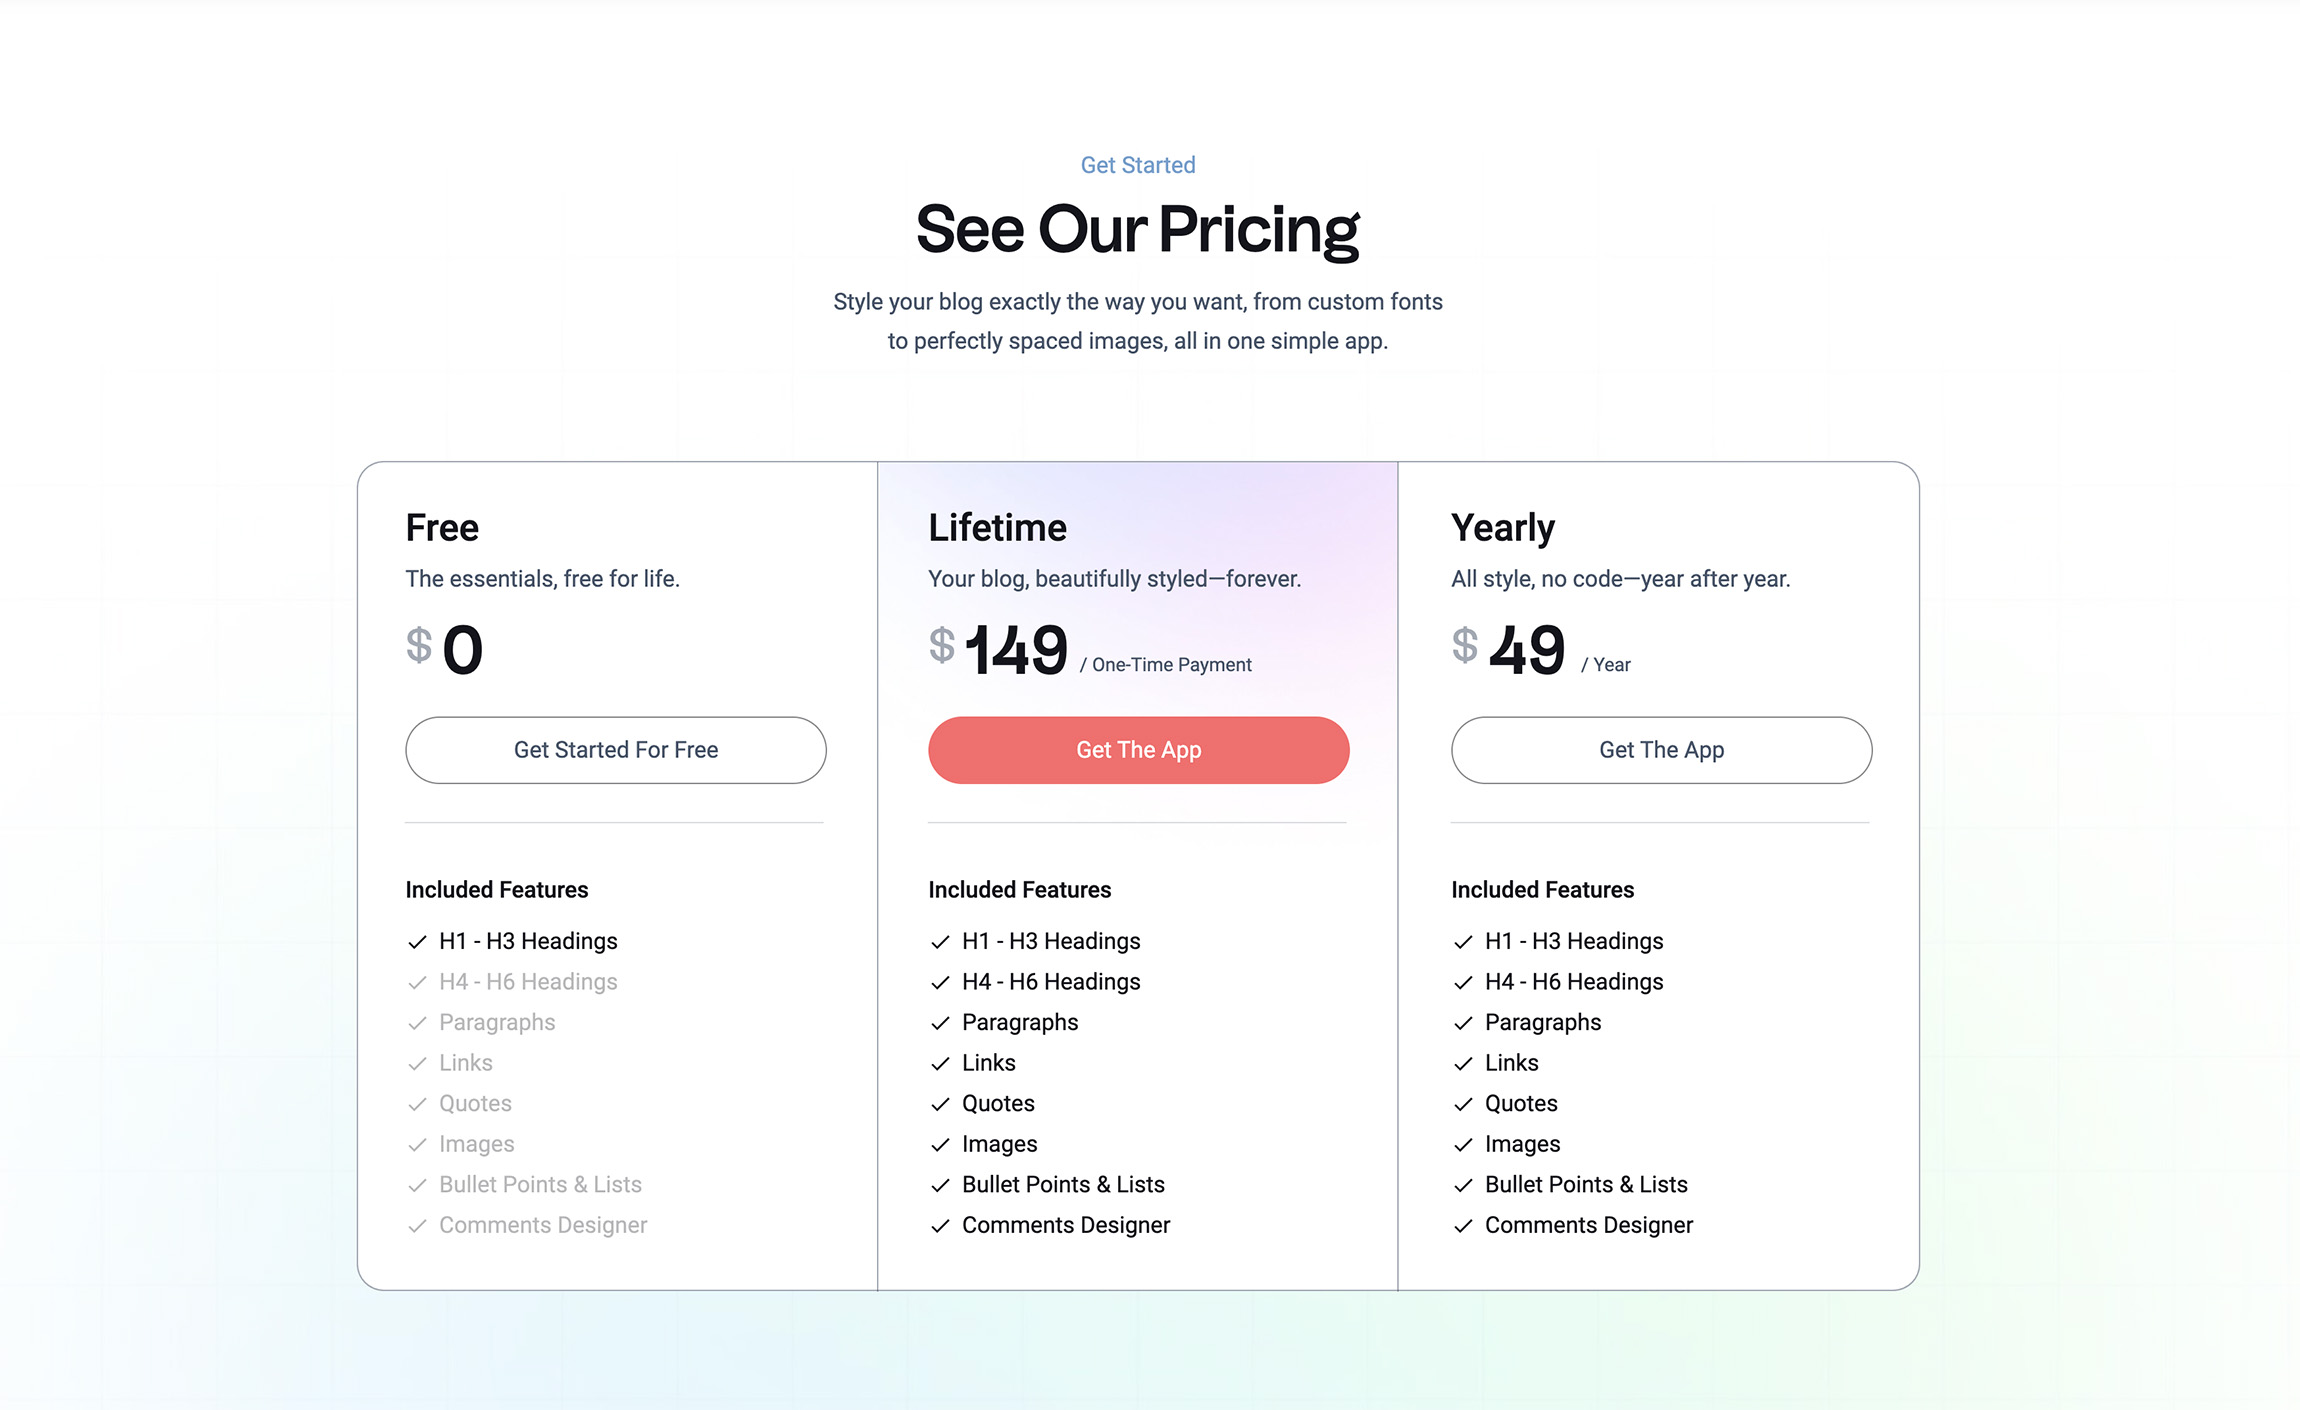Viewport: 2300px width, 1410px height.
Task: Click the Free plan title
Action: click(x=442, y=528)
